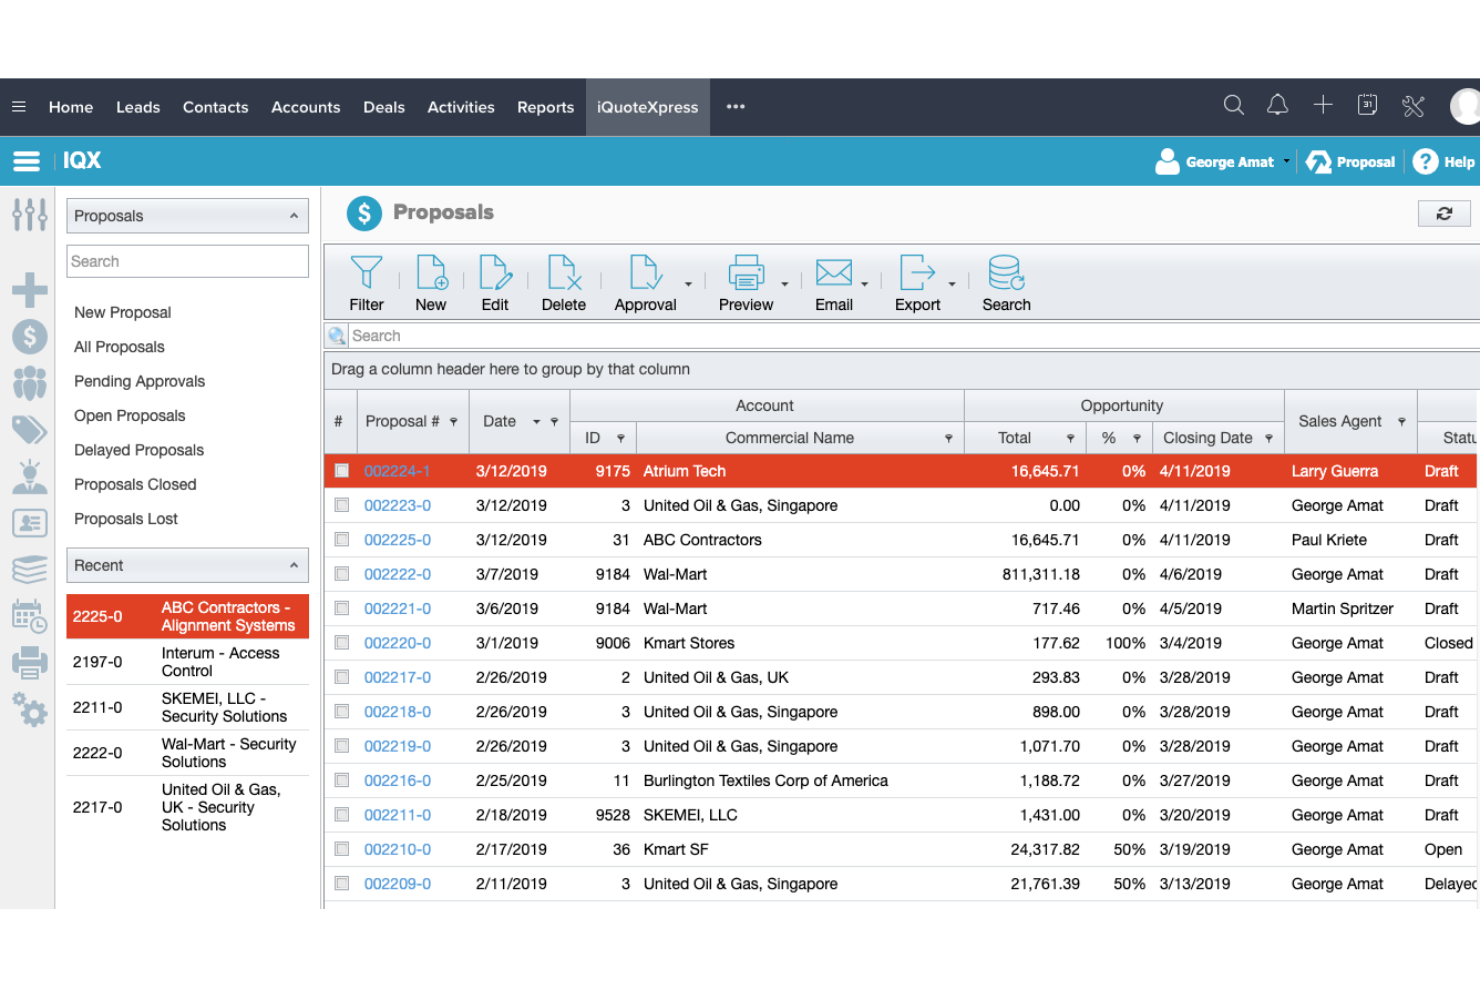Open Delayed Proposals in sidebar

(139, 450)
